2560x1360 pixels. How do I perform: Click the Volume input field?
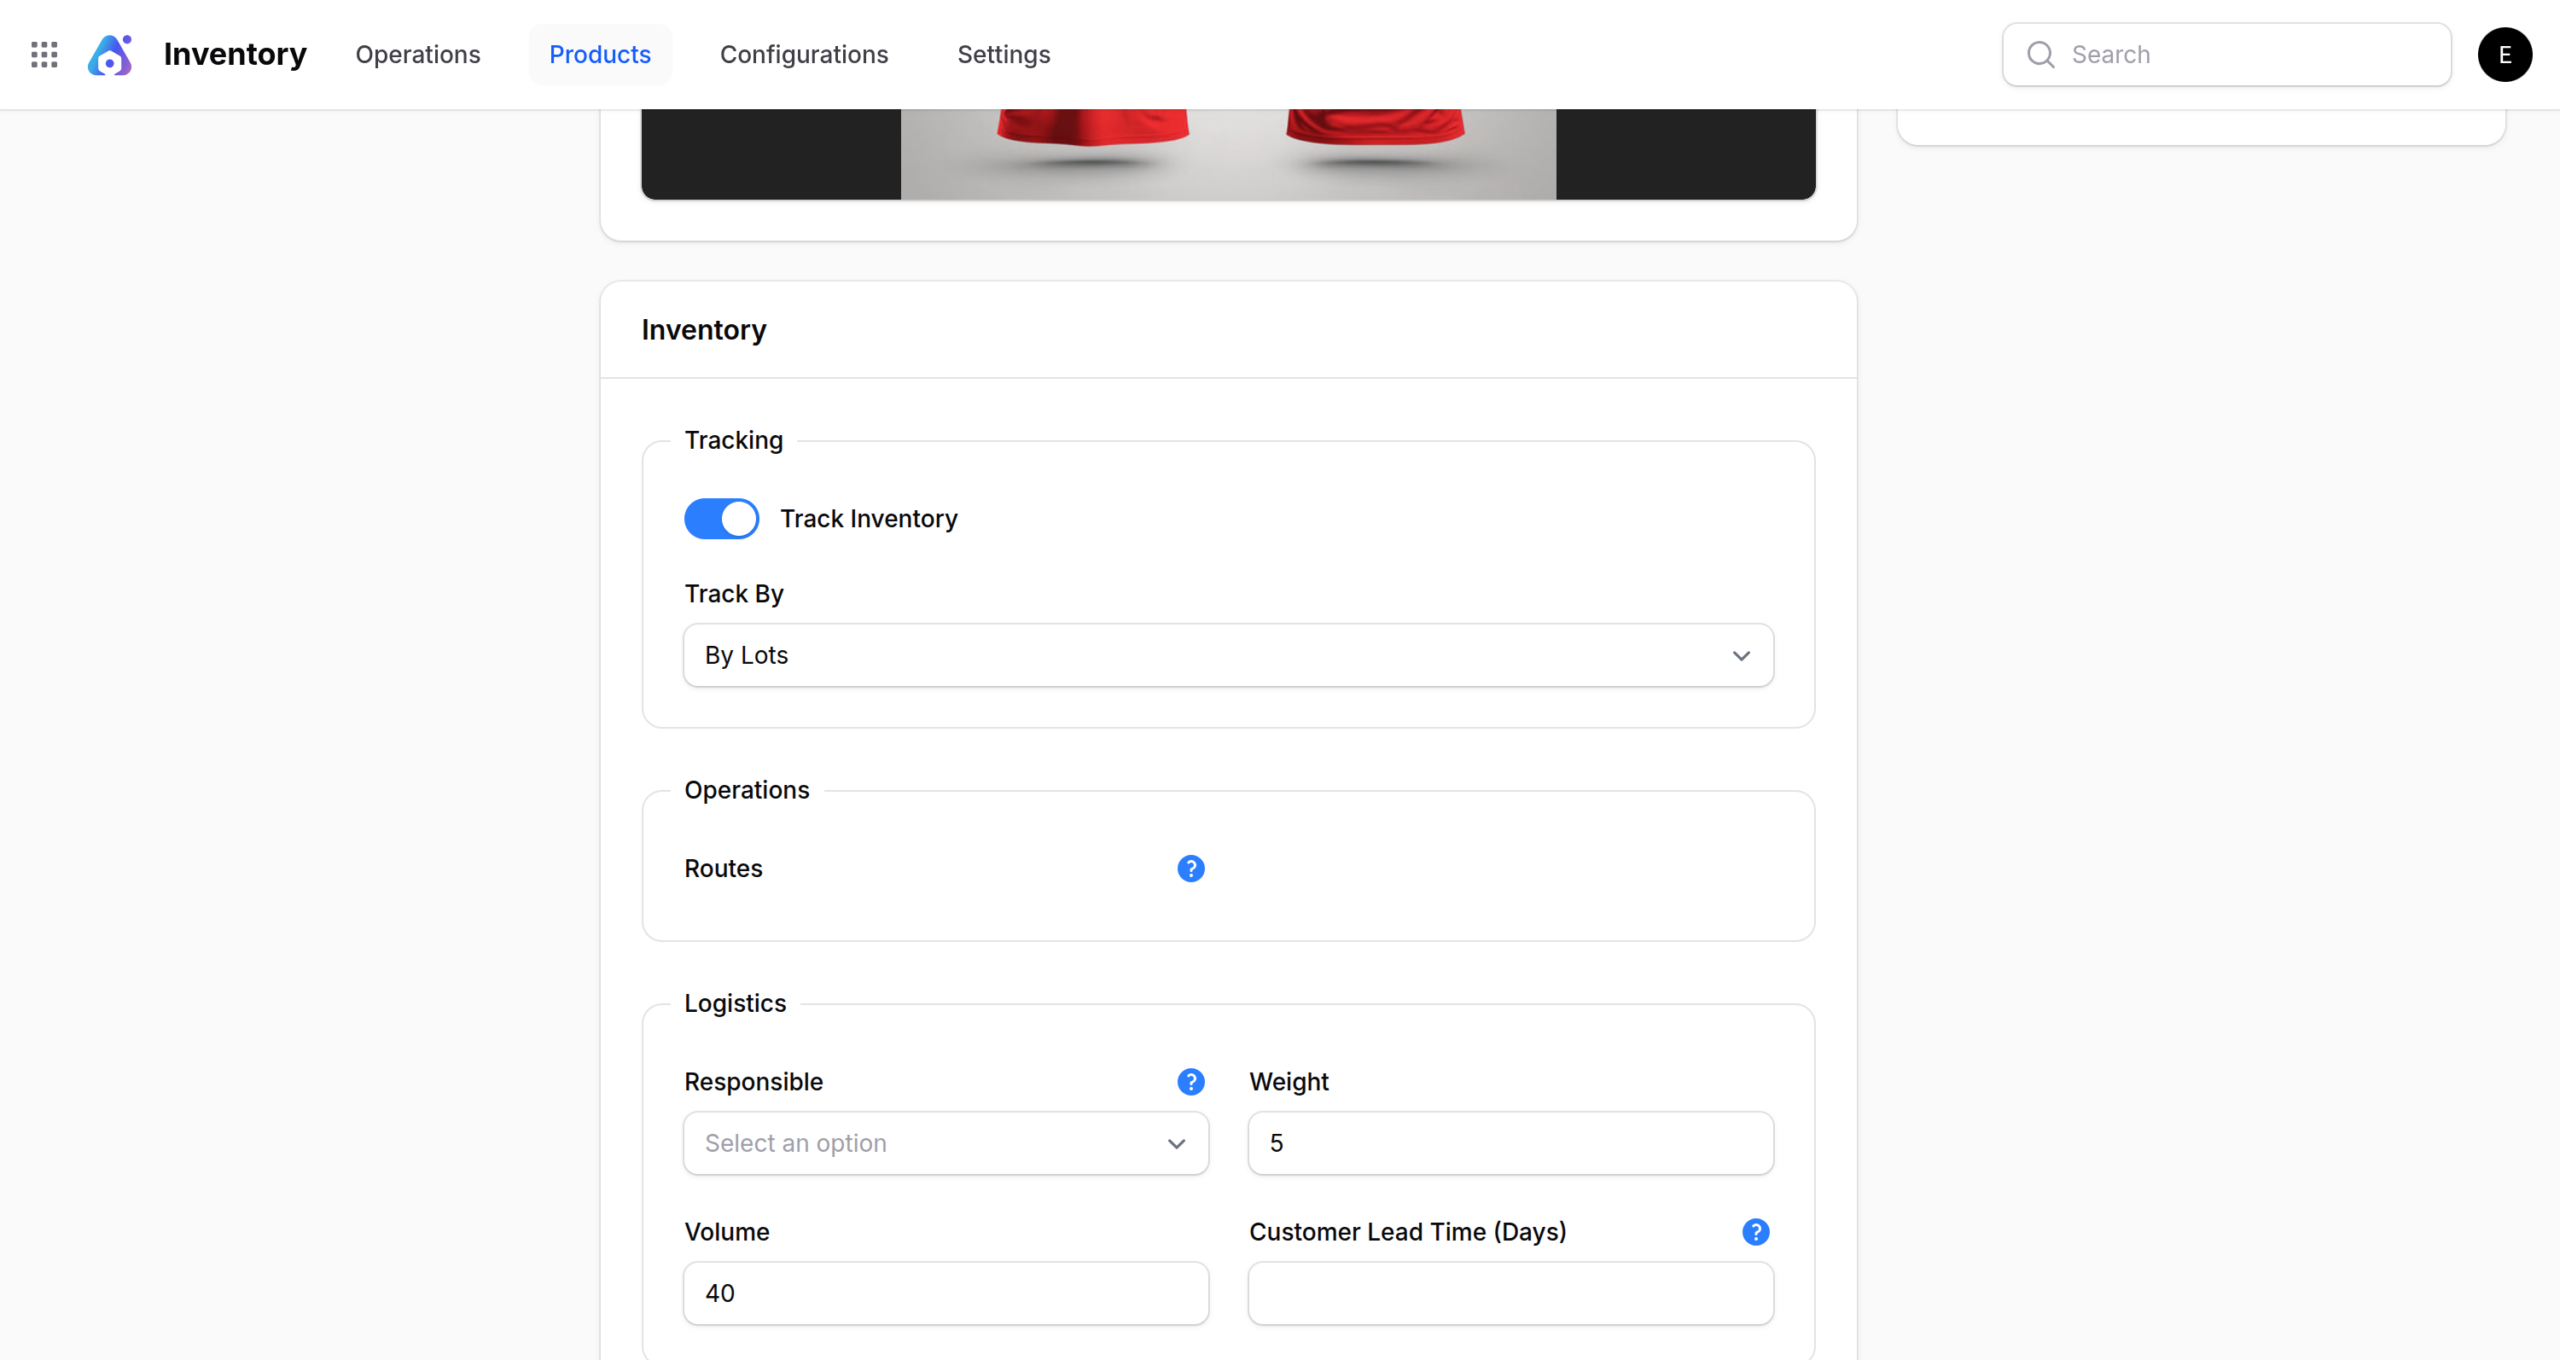click(945, 1292)
